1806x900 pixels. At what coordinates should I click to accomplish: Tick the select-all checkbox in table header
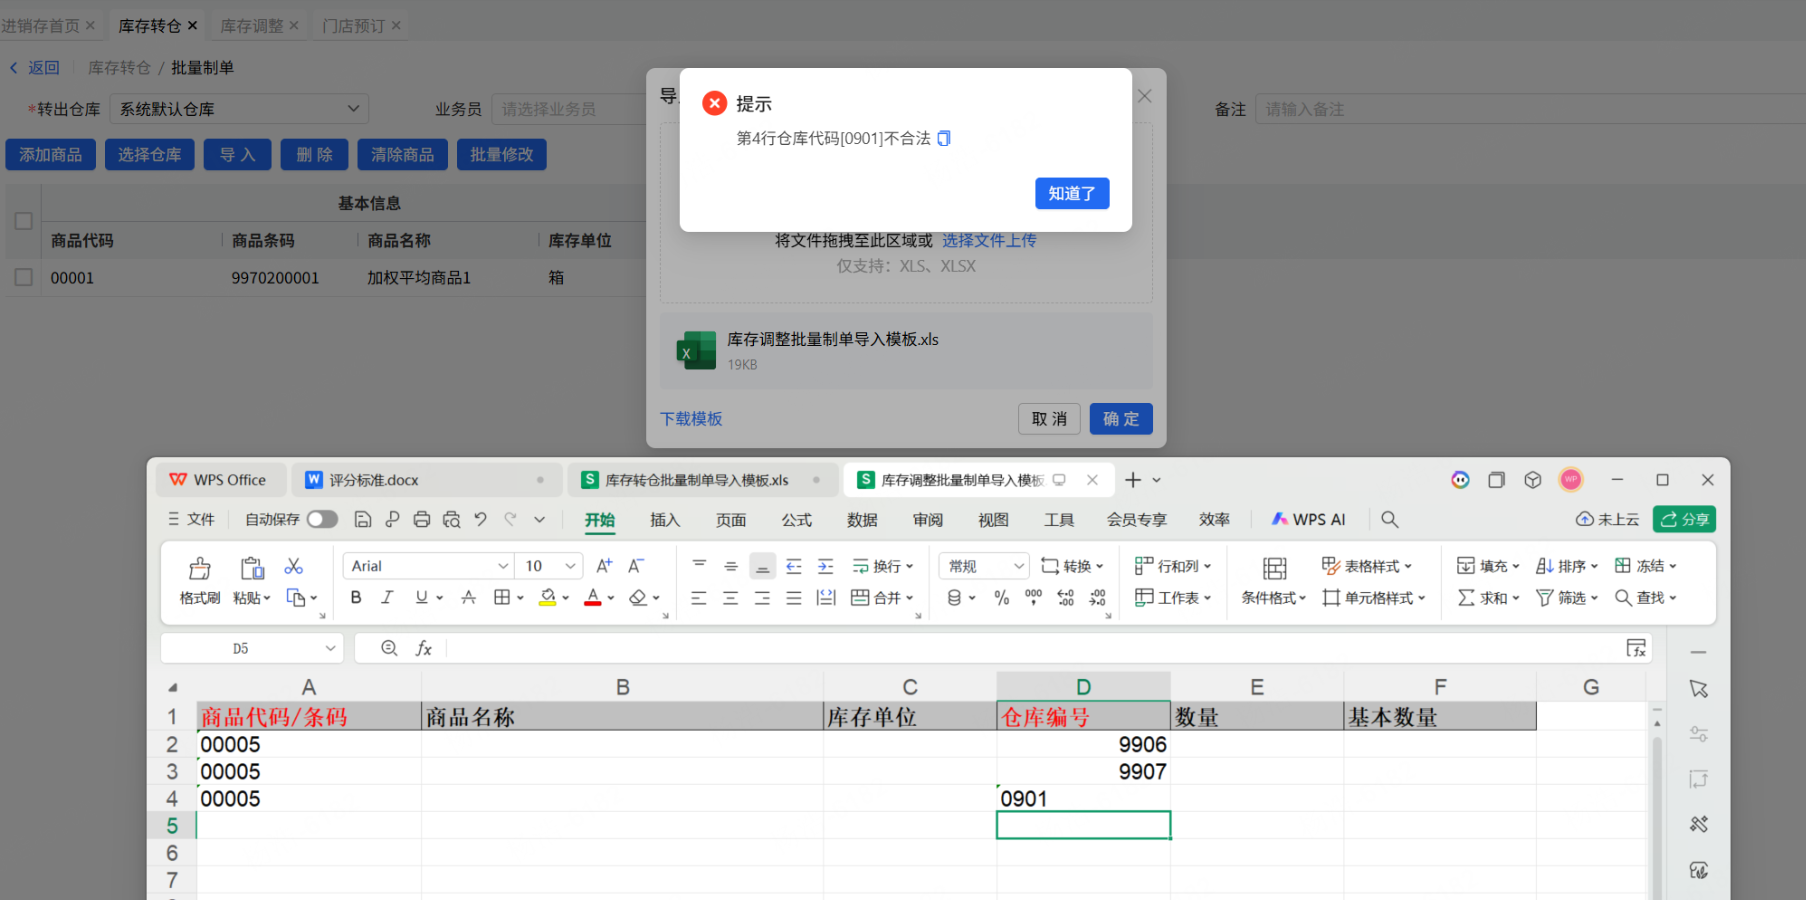click(x=24, y=221)
